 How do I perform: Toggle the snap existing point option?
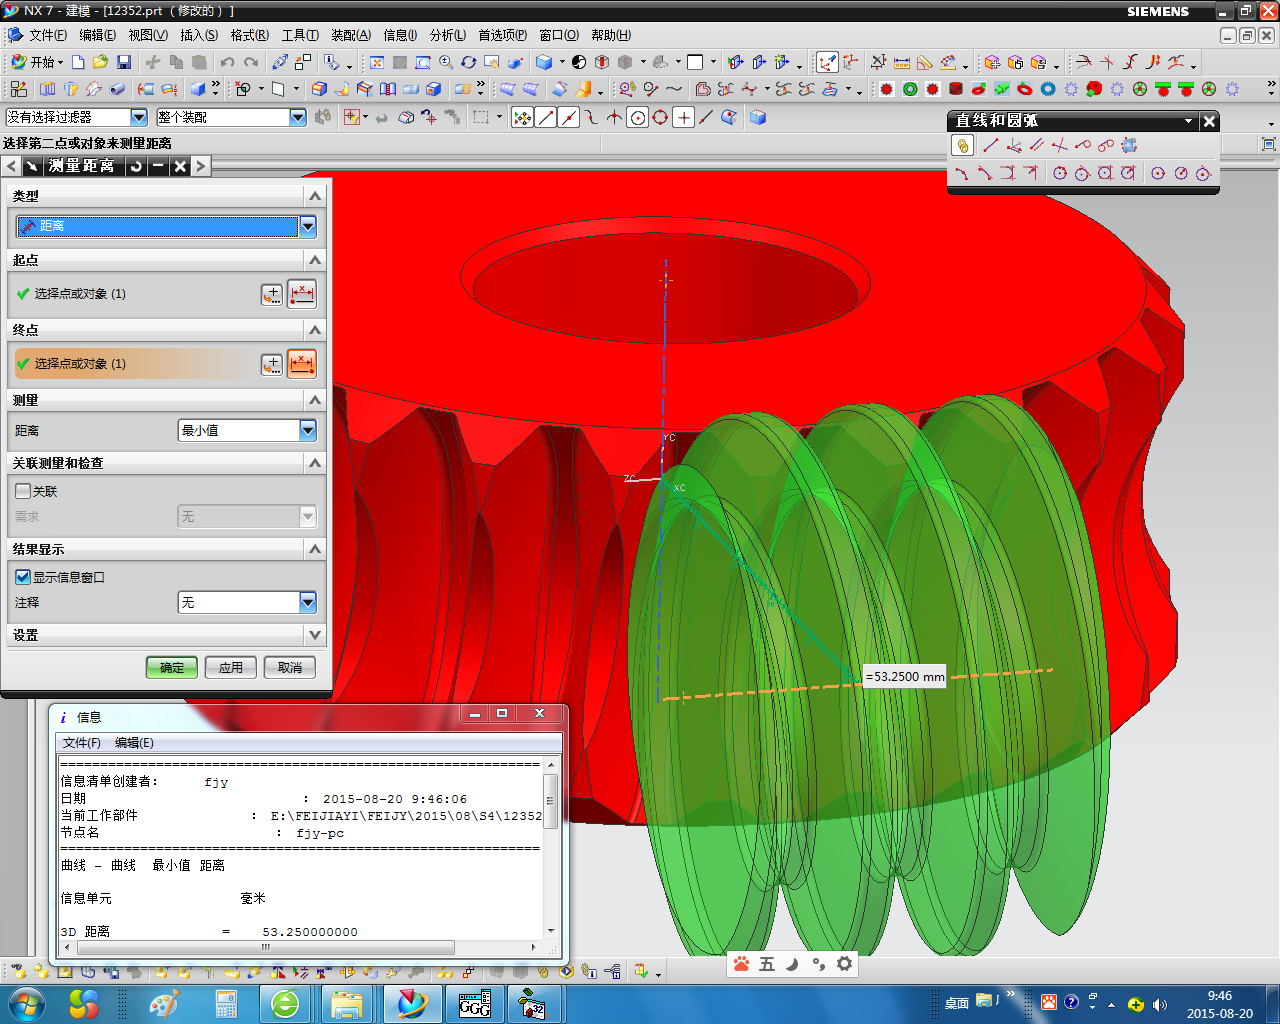pyautogui.click(x=684, y=117)
